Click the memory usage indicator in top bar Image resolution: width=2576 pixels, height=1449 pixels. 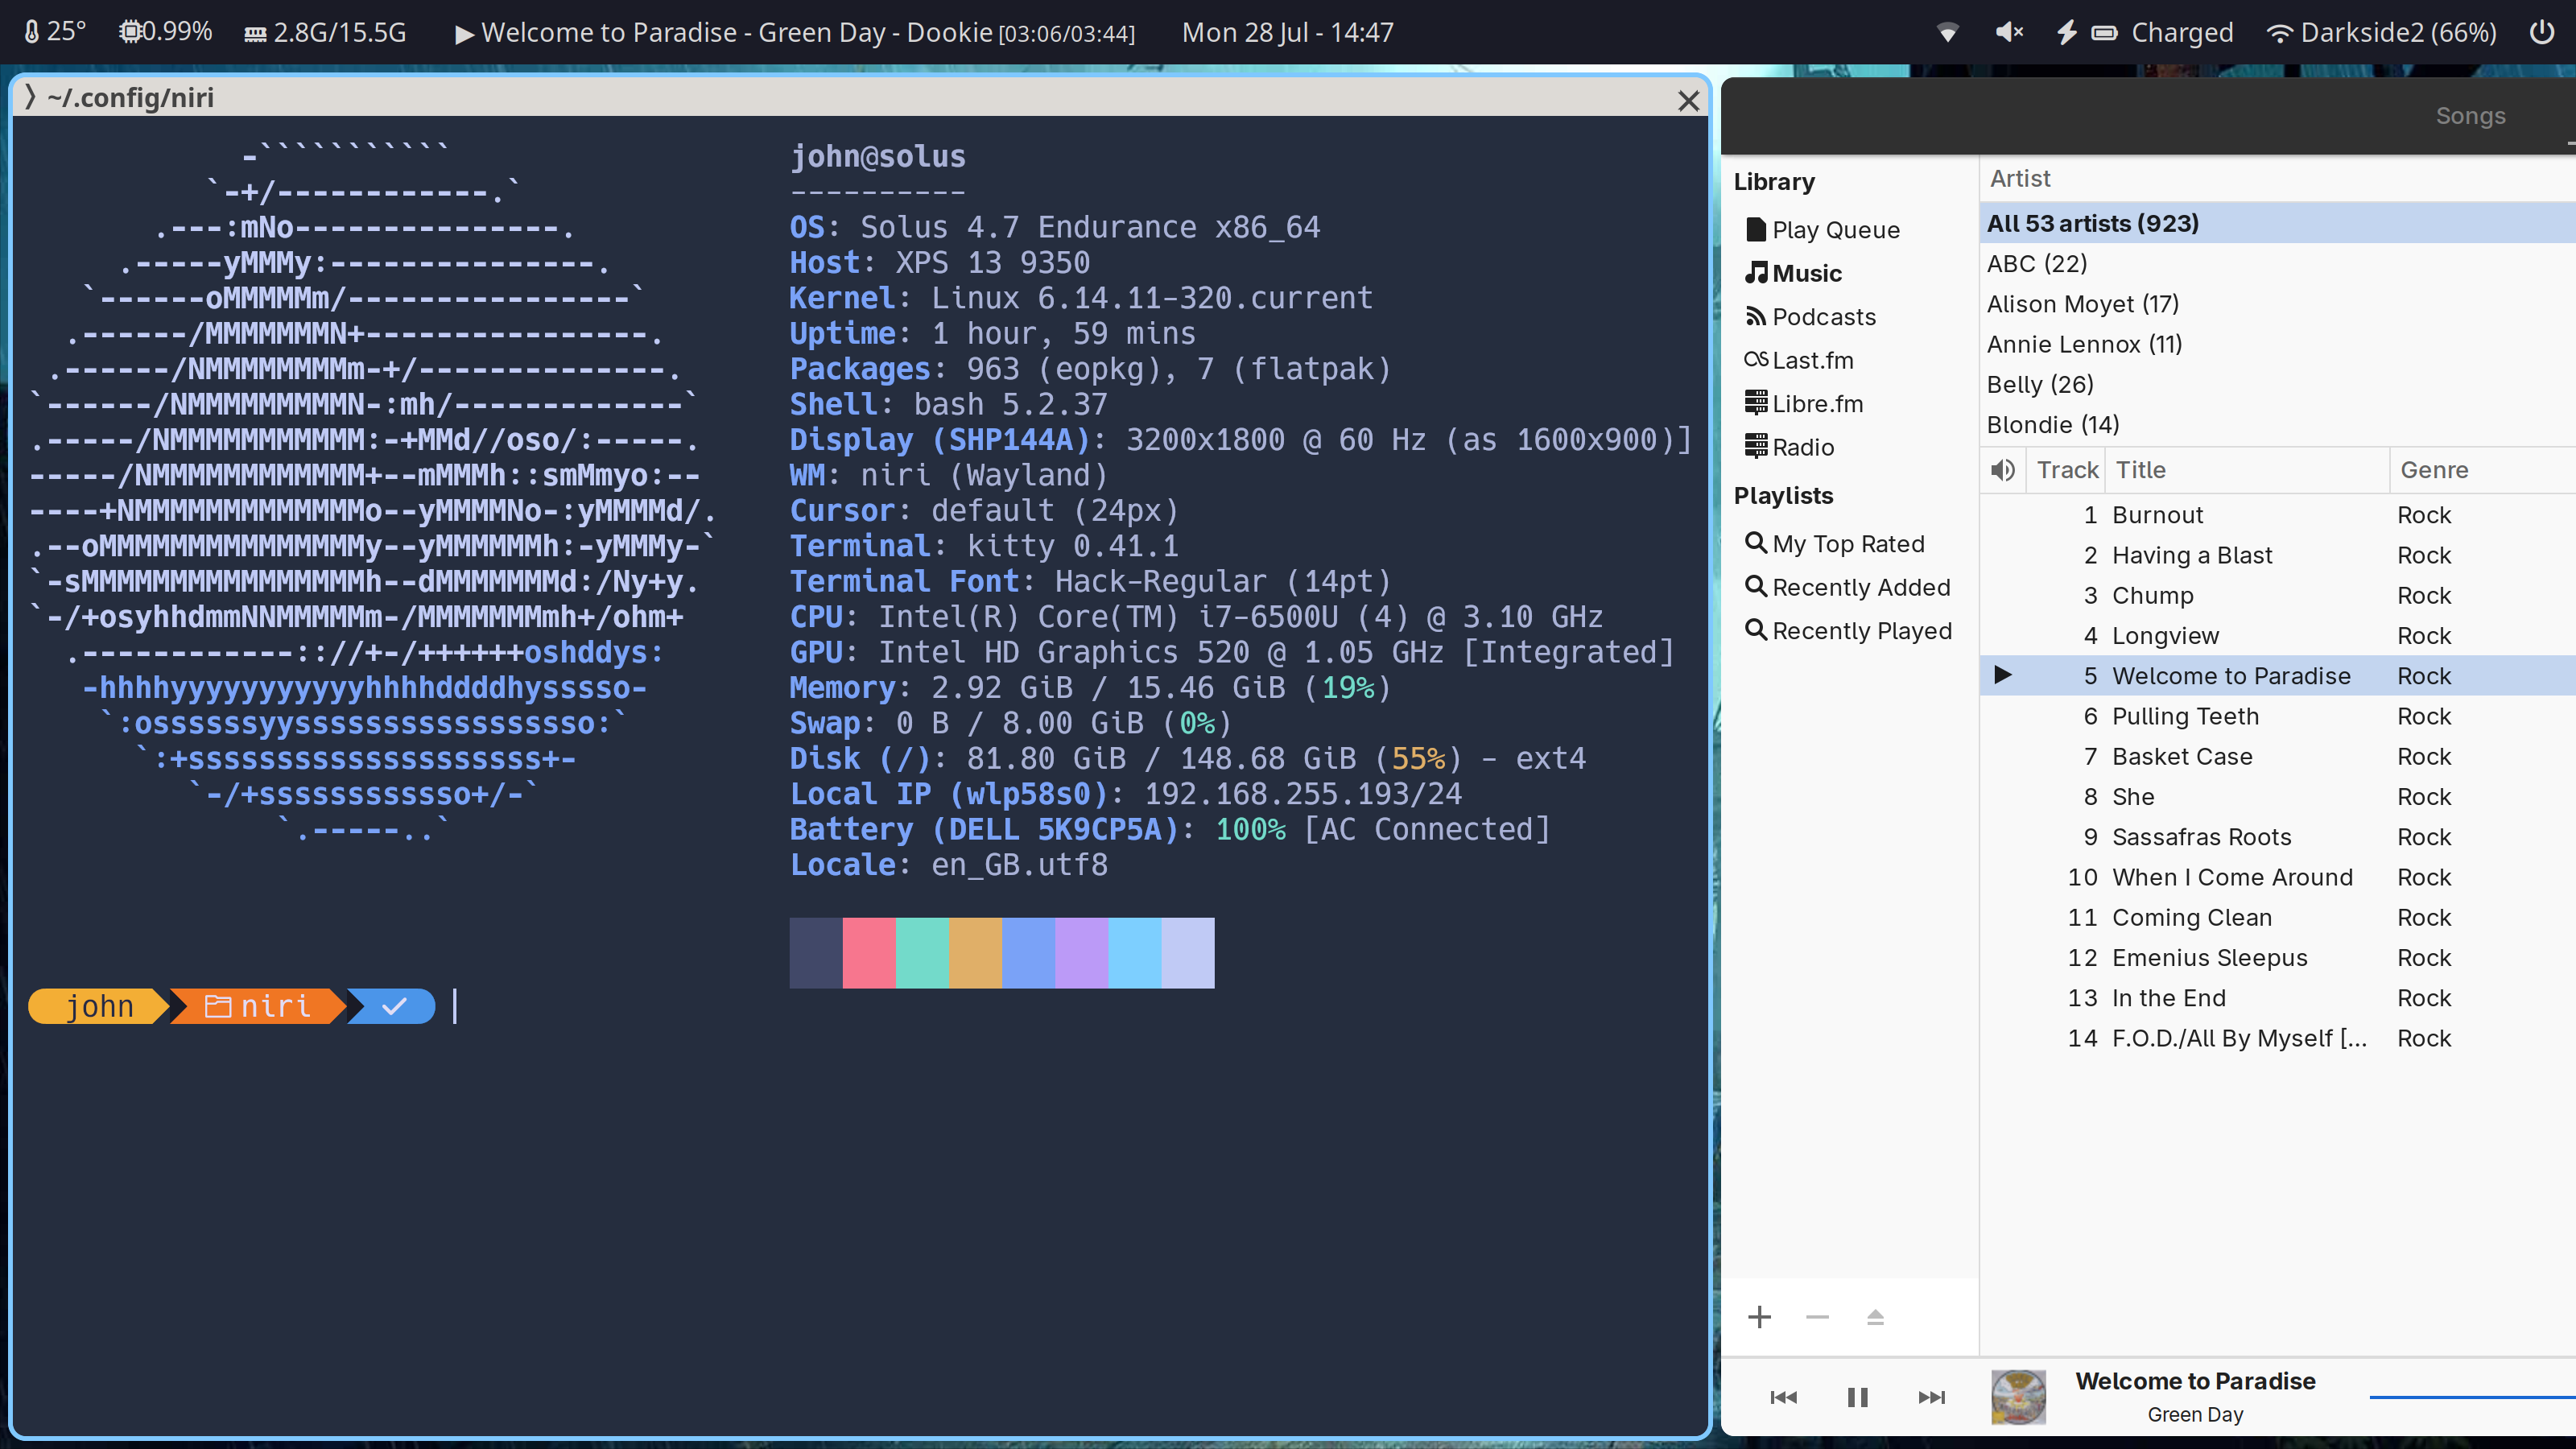click(x=326, y=32)
